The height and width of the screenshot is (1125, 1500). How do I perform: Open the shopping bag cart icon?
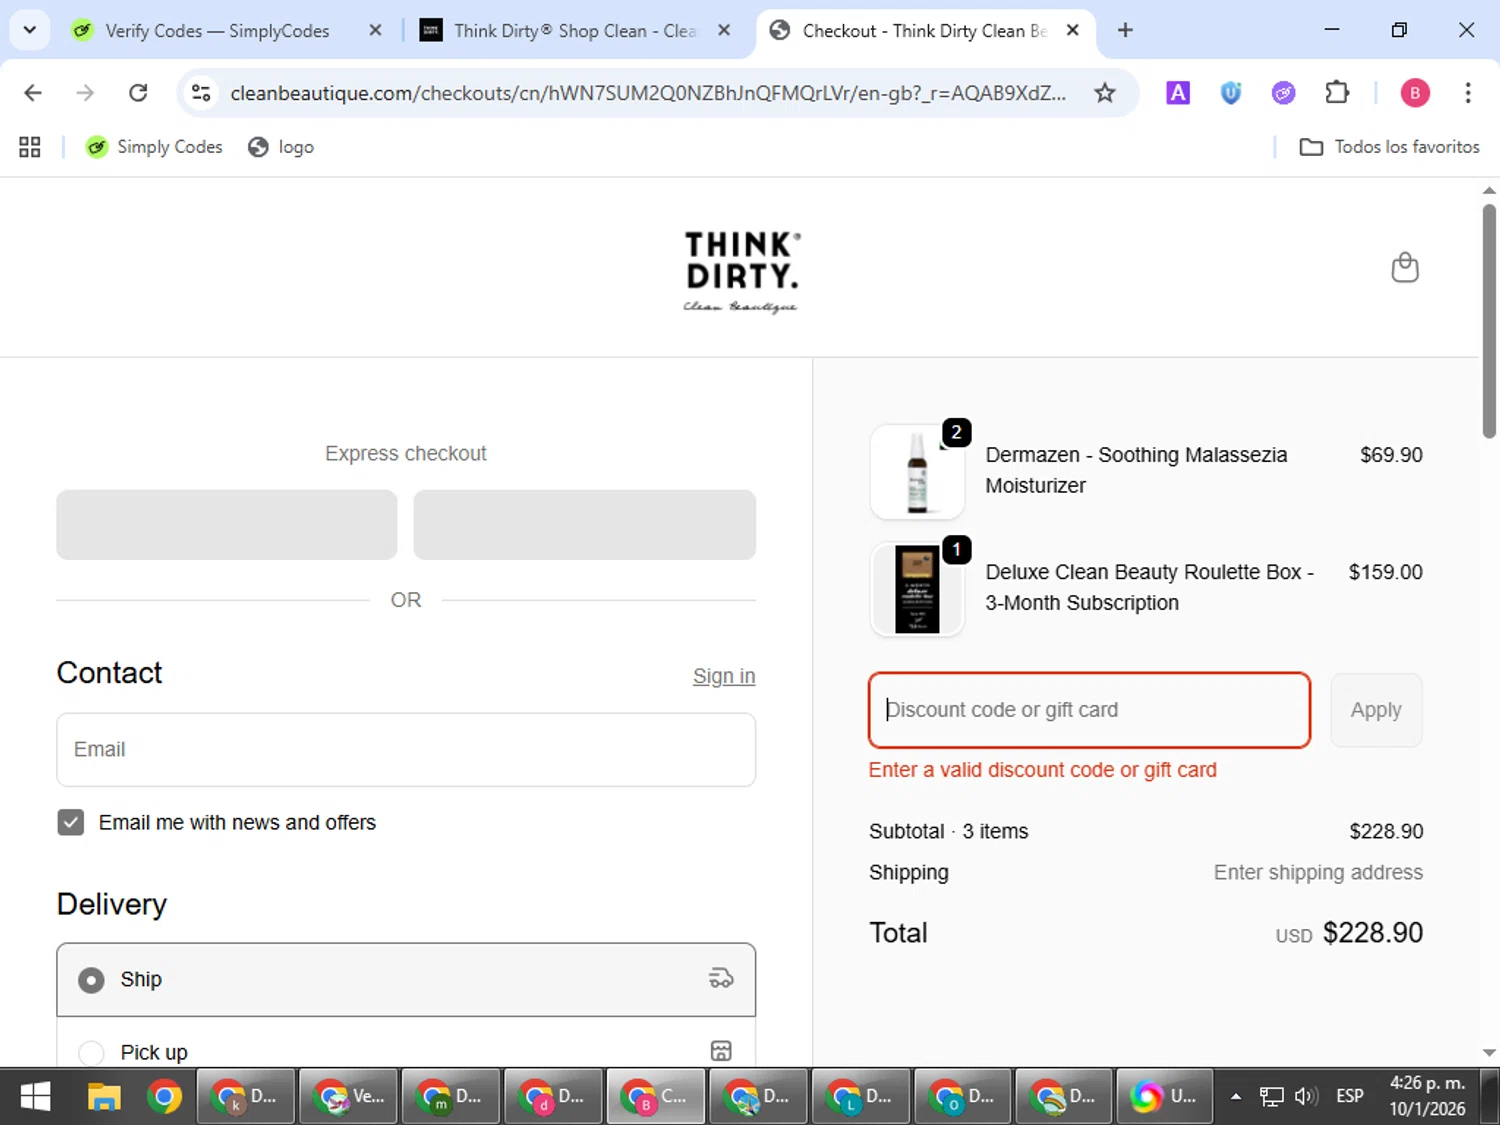tap(1405, 268)
